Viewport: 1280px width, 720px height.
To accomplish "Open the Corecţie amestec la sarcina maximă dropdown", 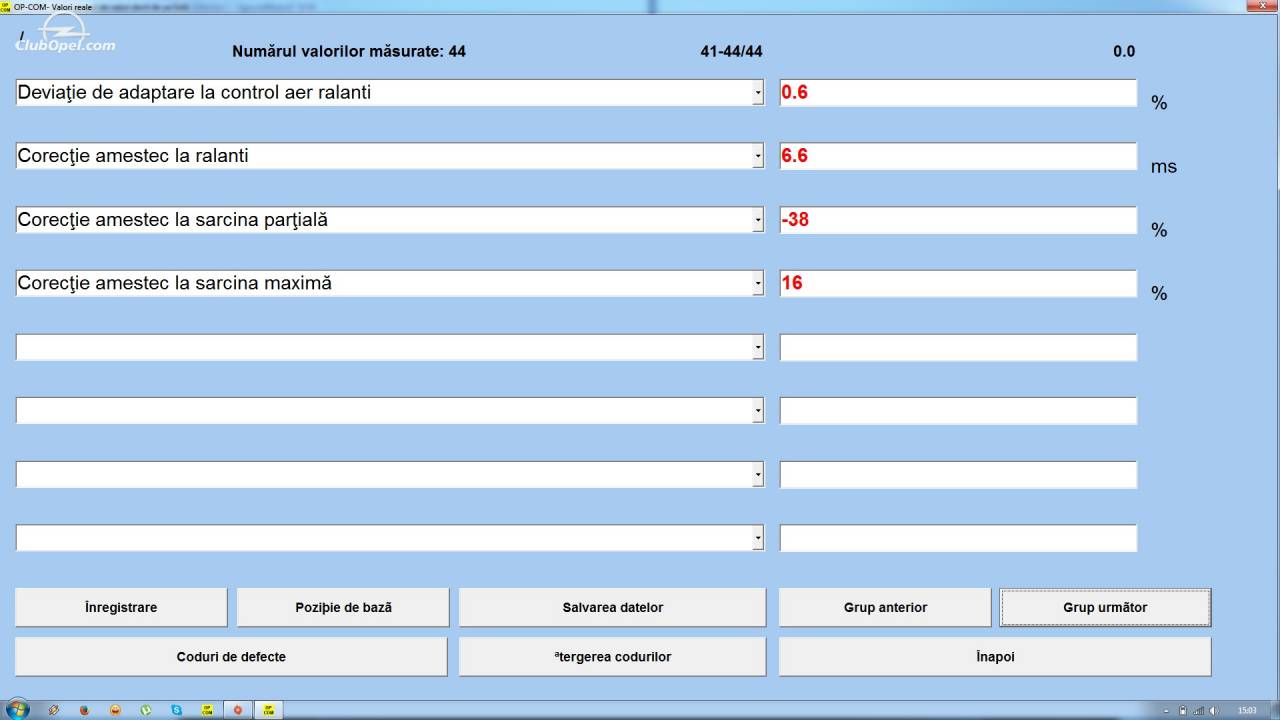I will (758, 283).
